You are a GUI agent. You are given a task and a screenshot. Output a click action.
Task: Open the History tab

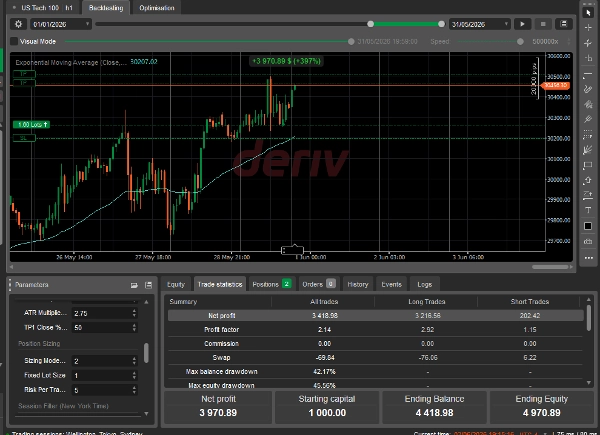point(358,284)
